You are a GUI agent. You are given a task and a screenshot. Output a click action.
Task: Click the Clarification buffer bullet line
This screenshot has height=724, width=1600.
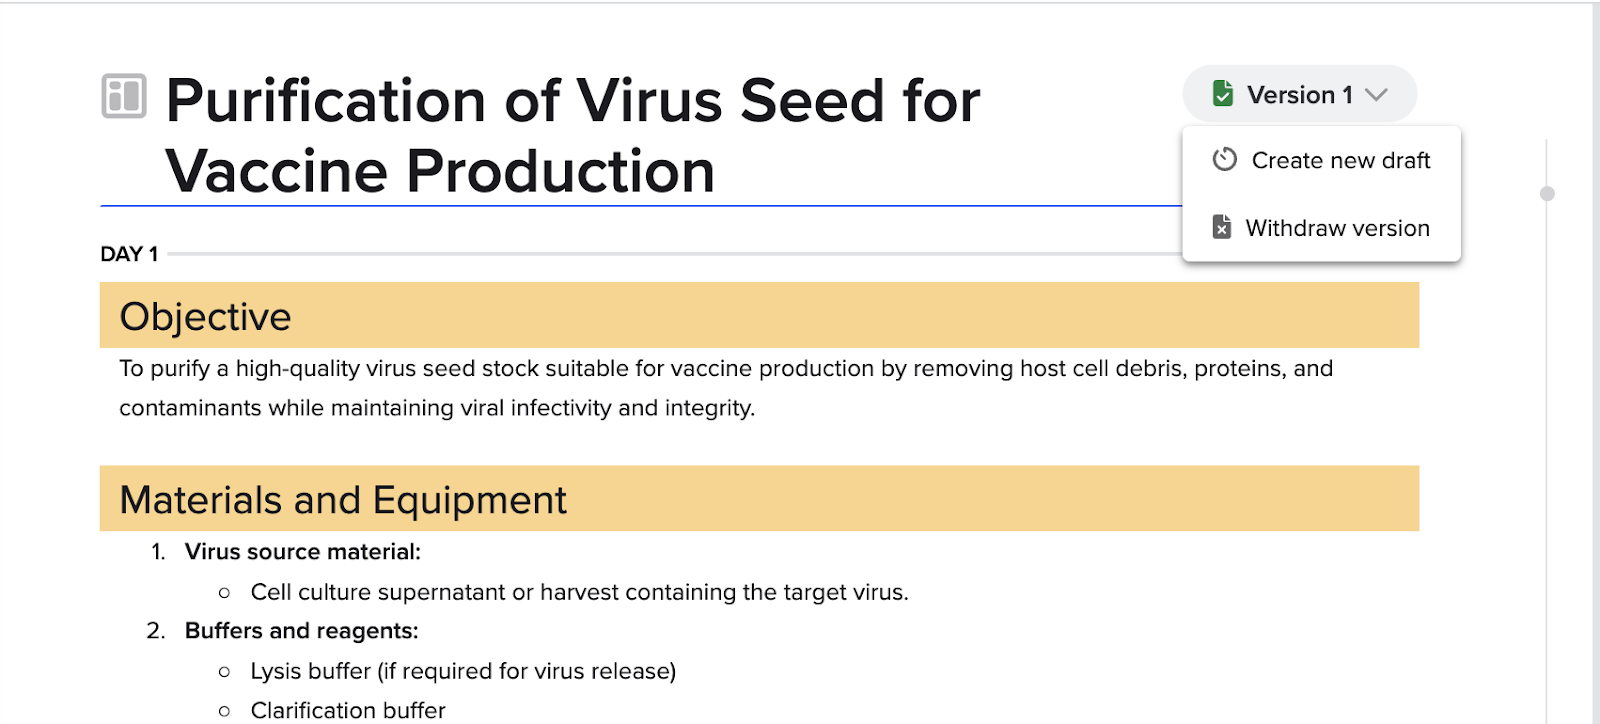(348, 710)
